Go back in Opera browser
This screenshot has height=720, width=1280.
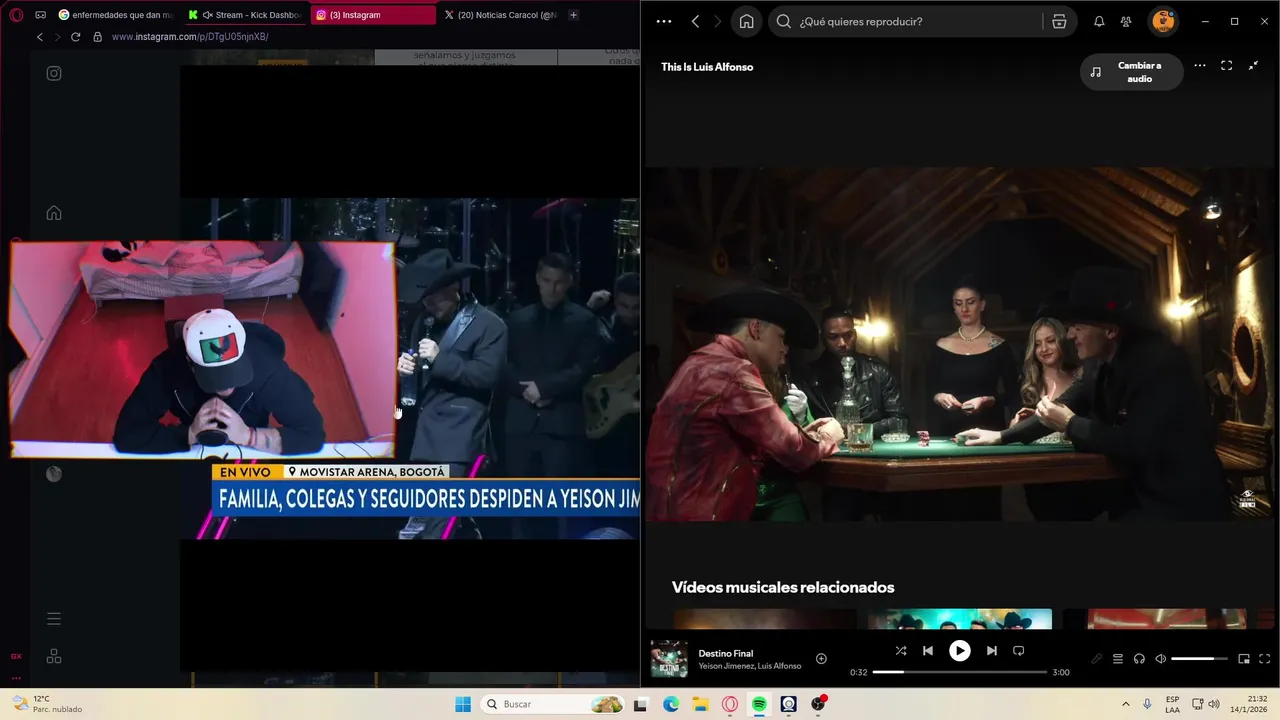[x=40, y=37]
